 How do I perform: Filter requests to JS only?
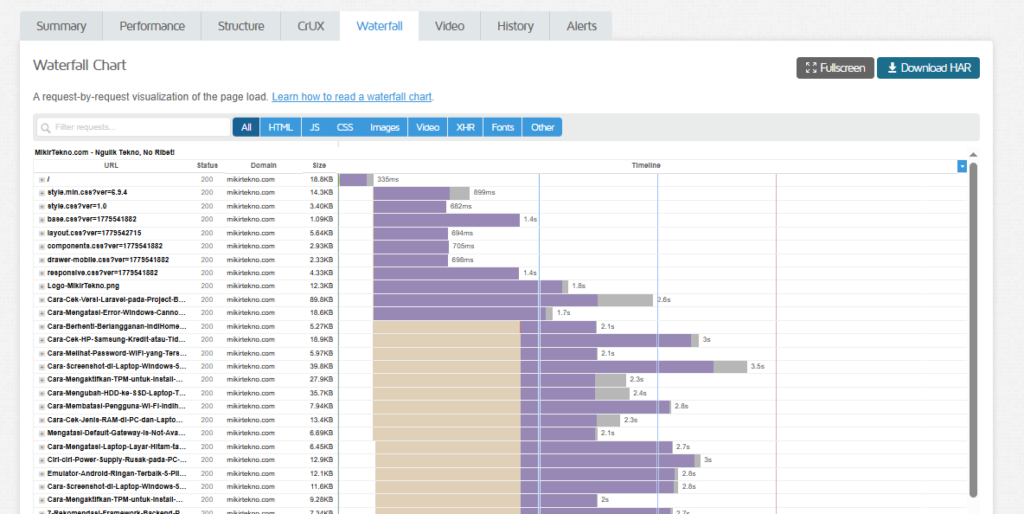[315, 127]
